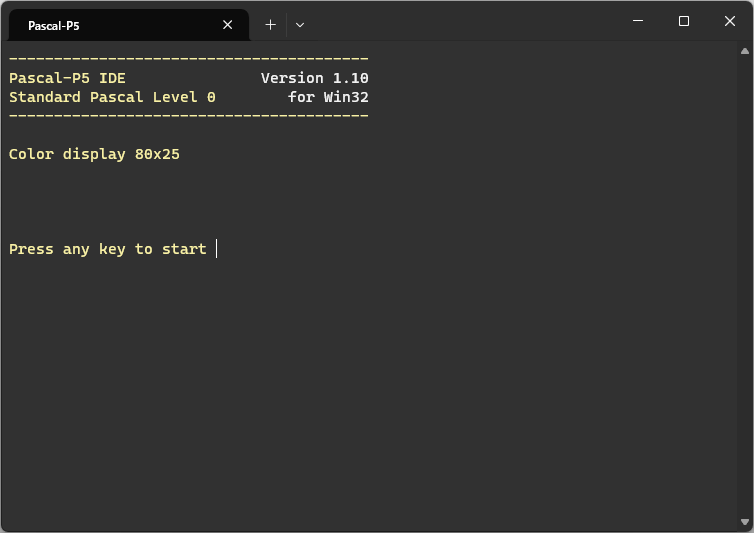Expand the new tab profile dropdown
The image size is (754, 533).
pyautogui.click(x=300, y=25)
